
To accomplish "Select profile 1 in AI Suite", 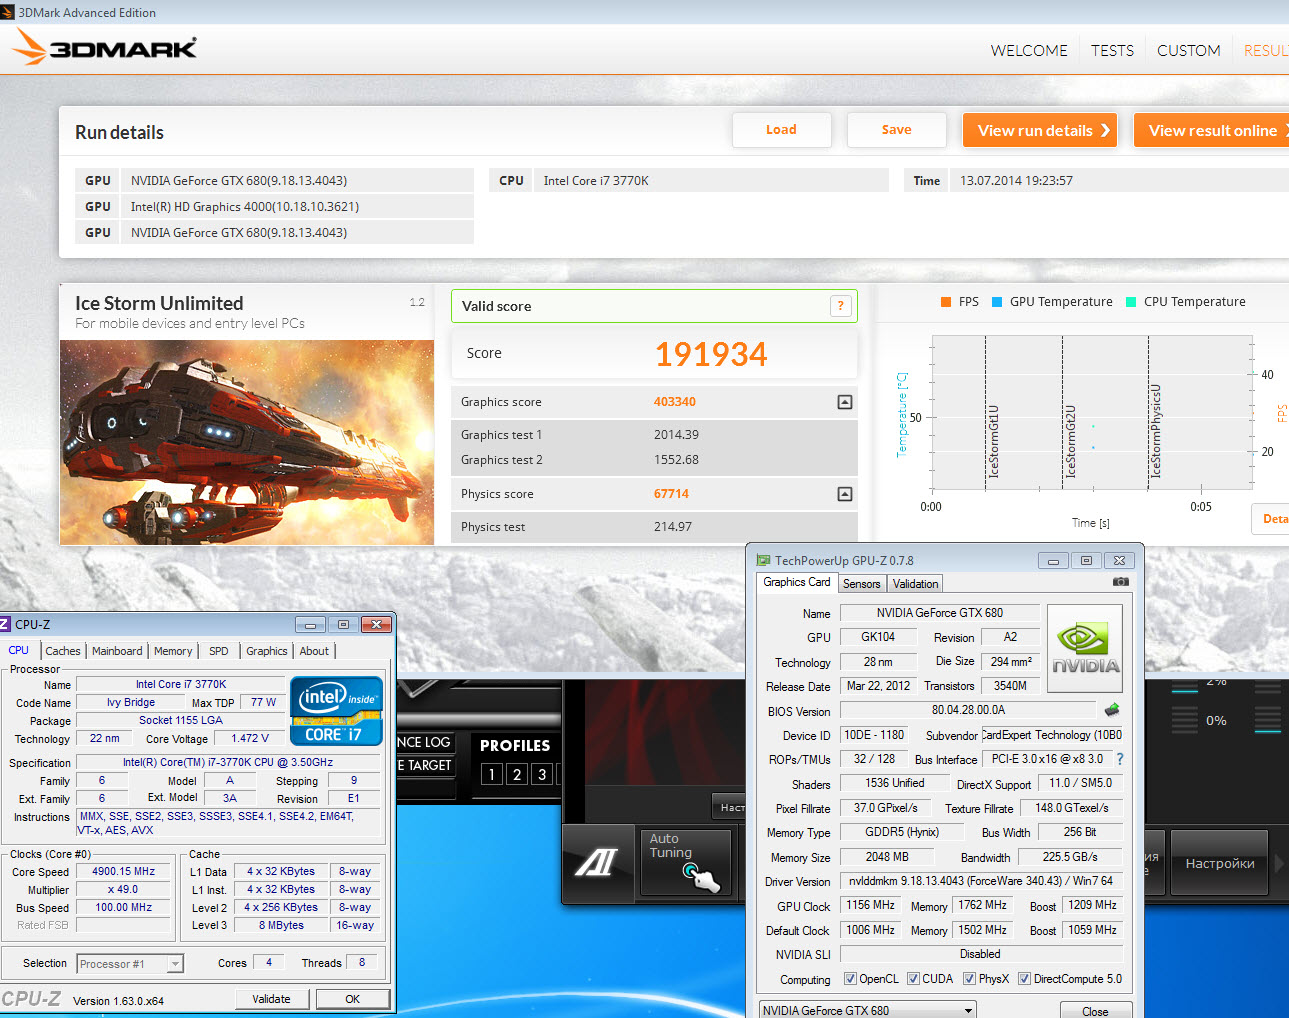I will [491, 774].
